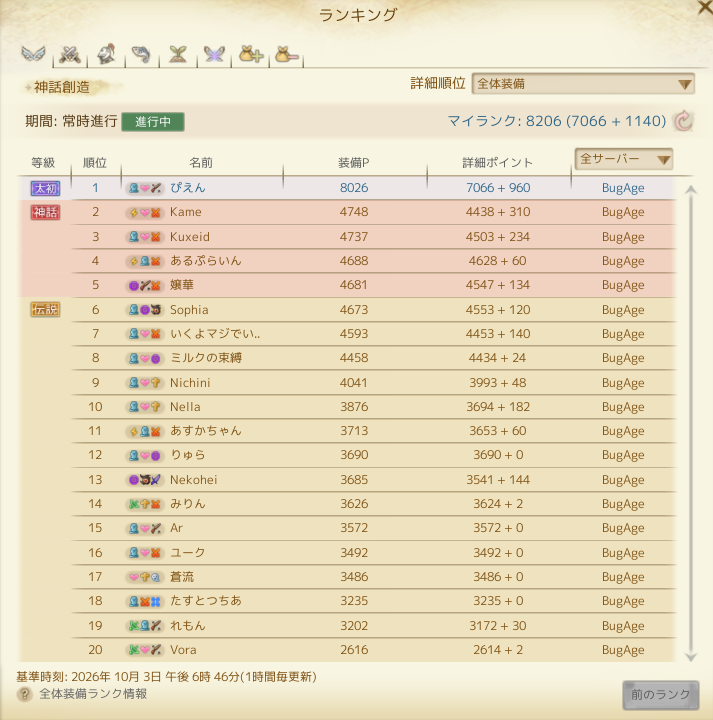The image size is (713, 720).
Task: Select player Kame in rank 2
Action: pos(185,212)
